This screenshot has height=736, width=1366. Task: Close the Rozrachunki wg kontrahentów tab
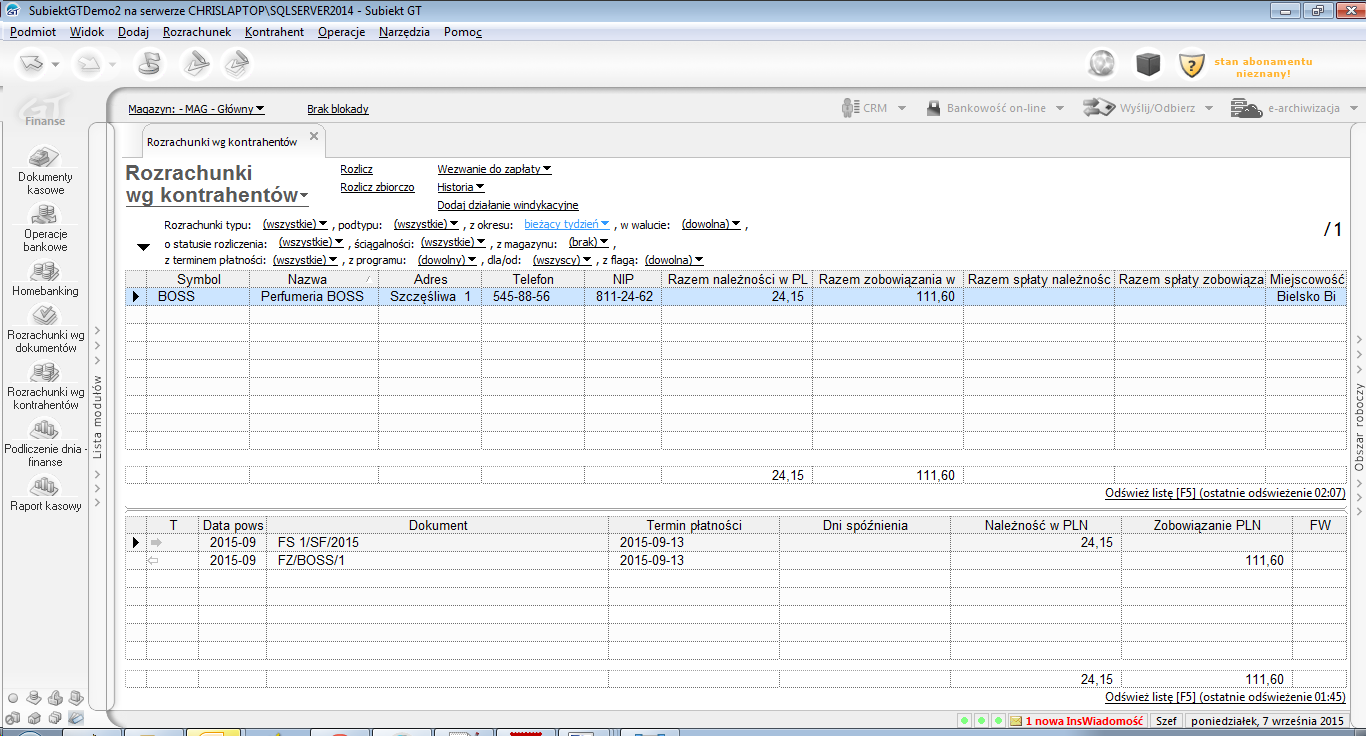313,136
